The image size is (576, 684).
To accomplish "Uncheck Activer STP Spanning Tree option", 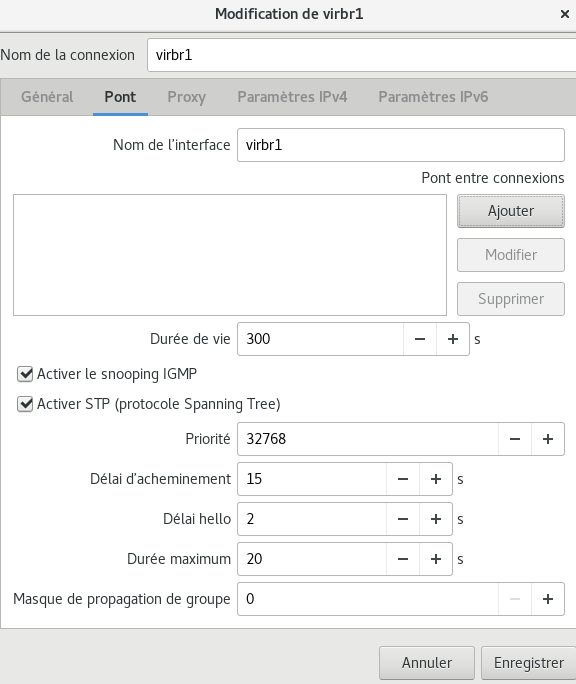I will coord(25,404).
